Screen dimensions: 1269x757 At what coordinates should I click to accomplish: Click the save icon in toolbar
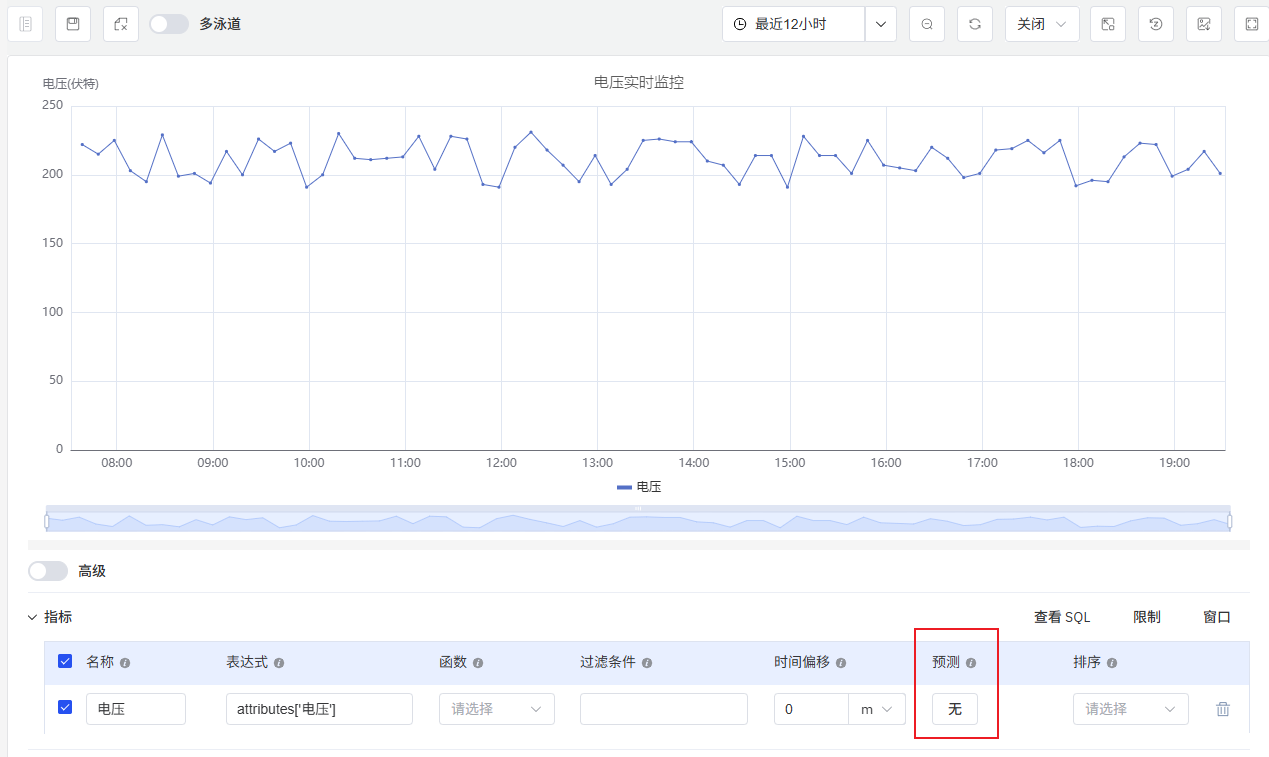pyautogui.click(x=73, y=24)
